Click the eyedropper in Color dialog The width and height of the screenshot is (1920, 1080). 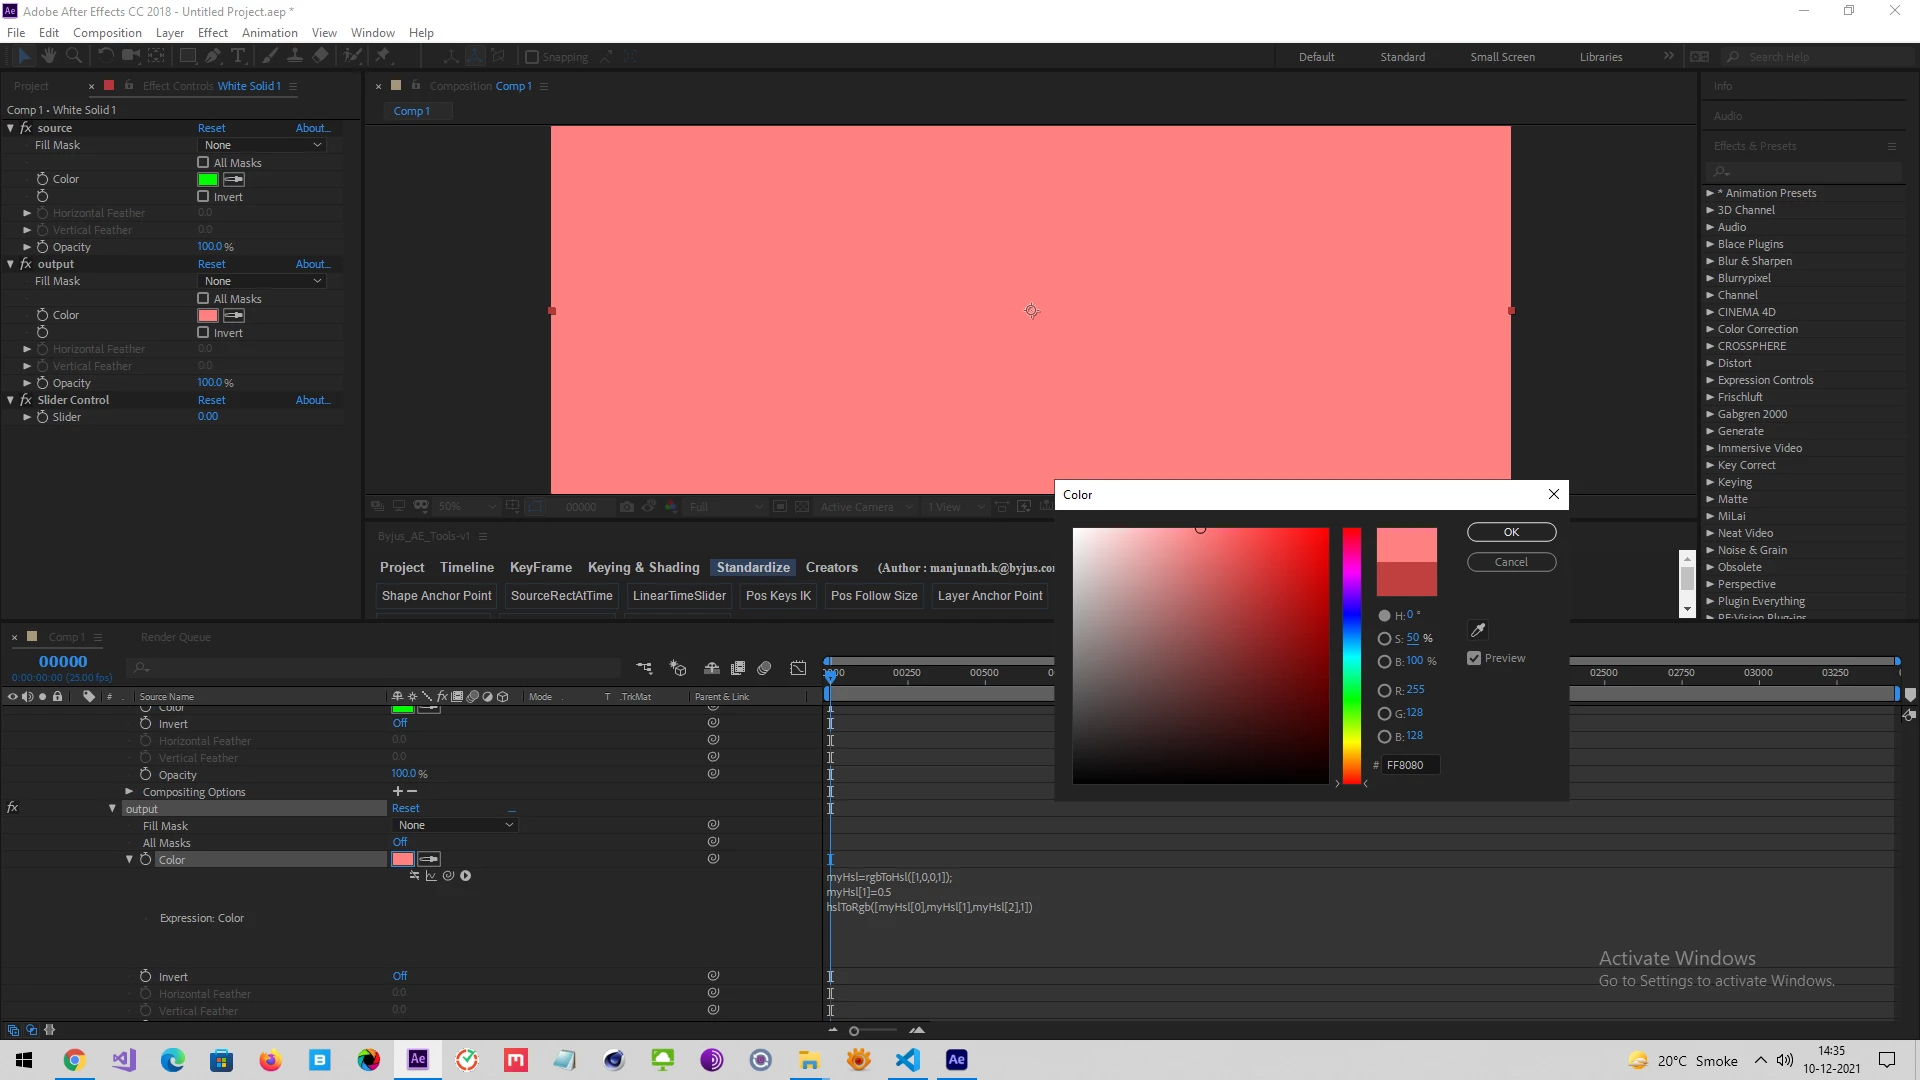(x=1478, y=630)
